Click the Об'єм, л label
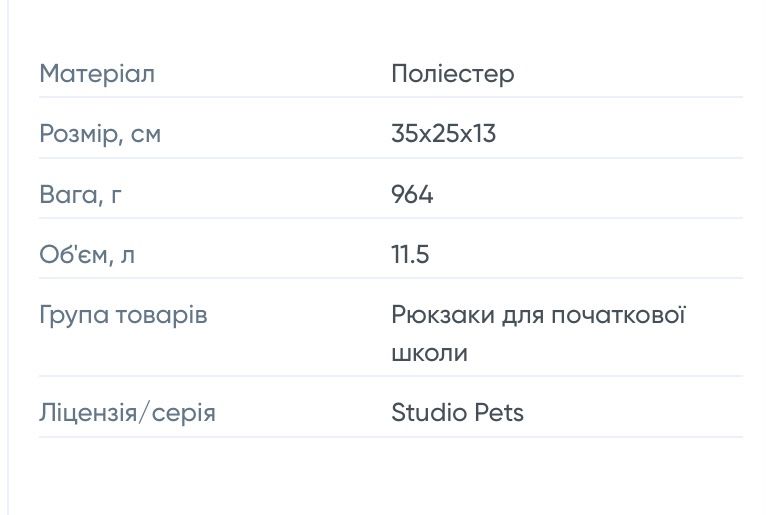The image size is (767, 515). (x=87, y=255)
